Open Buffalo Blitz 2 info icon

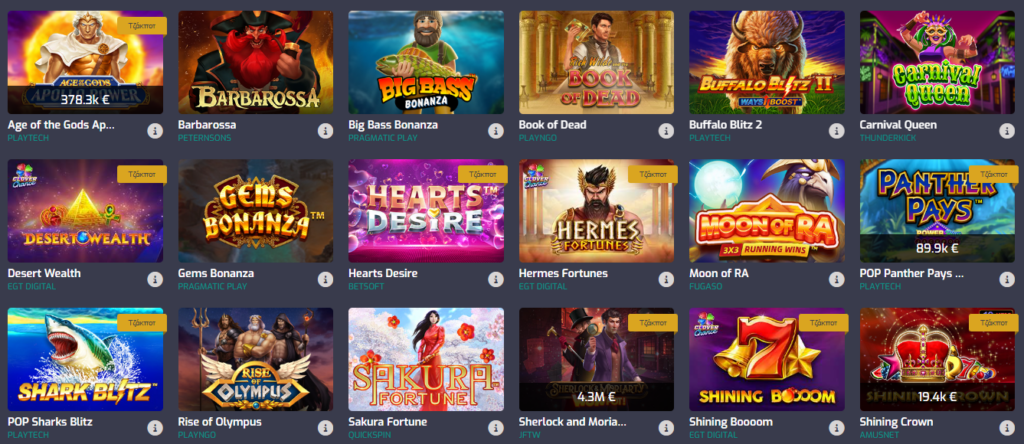pos(837,131)
